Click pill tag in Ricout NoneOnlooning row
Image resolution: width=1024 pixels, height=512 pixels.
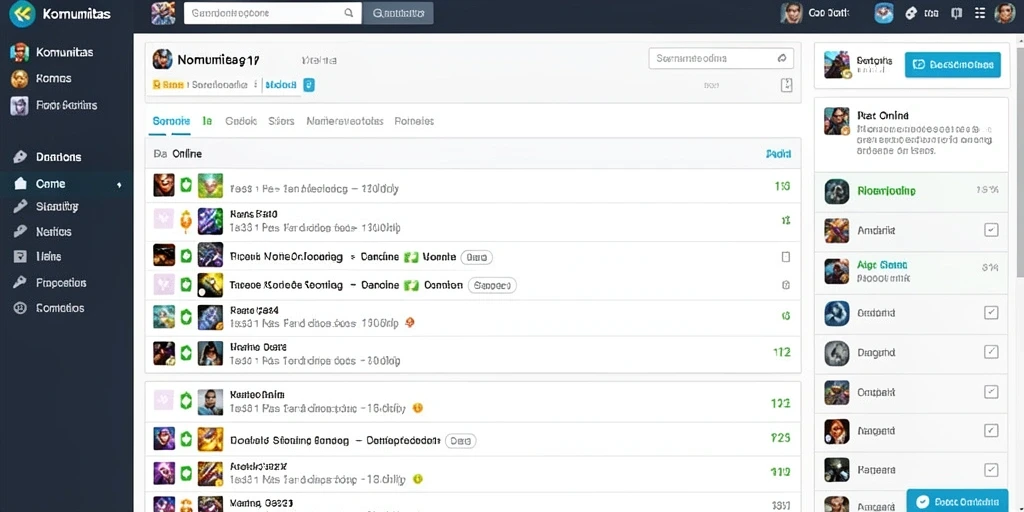click(476, 257)
